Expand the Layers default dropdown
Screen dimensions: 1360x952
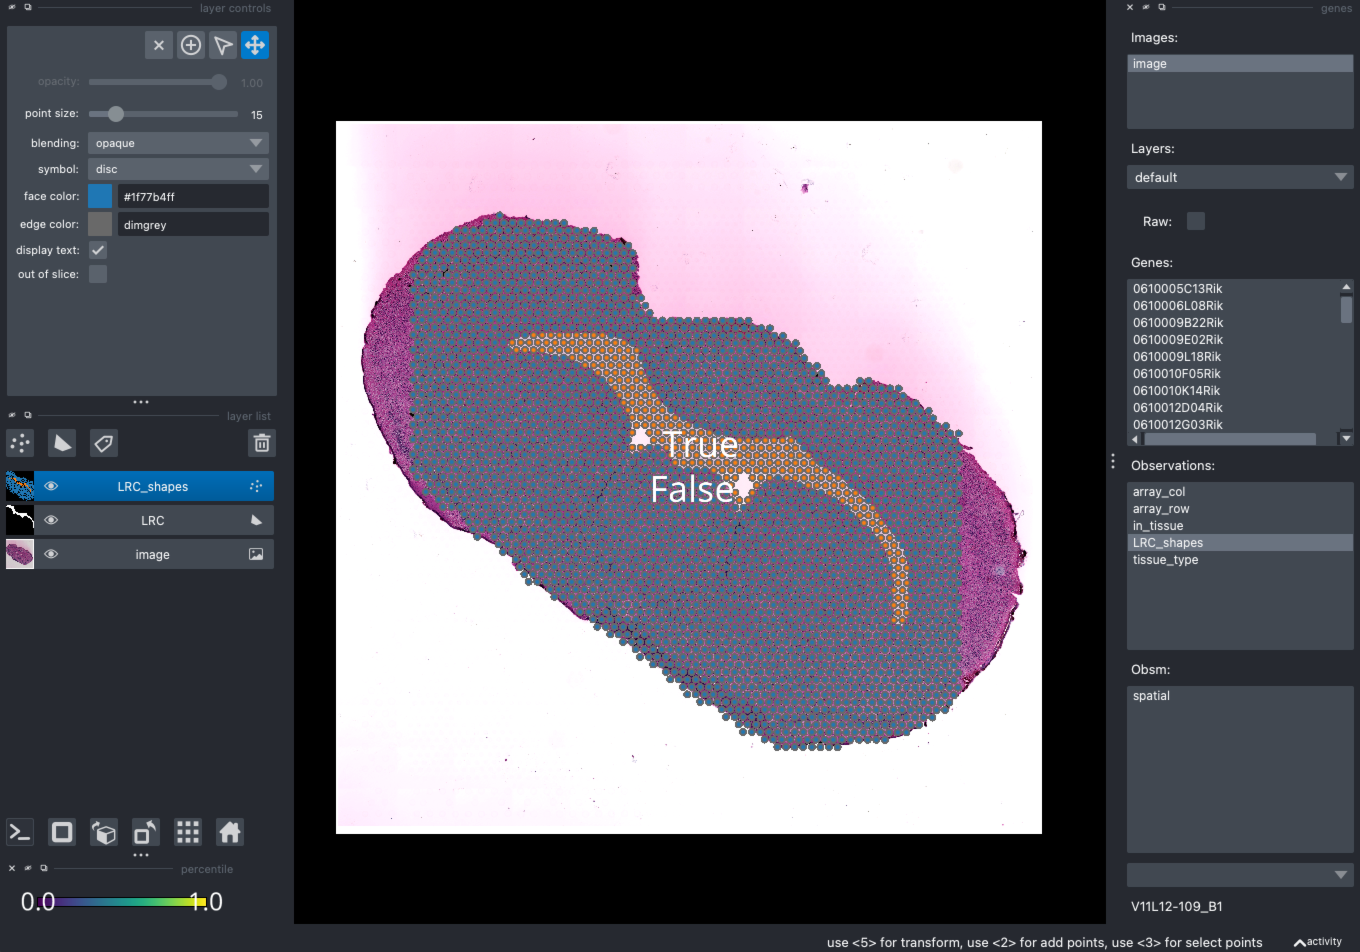1240,177
